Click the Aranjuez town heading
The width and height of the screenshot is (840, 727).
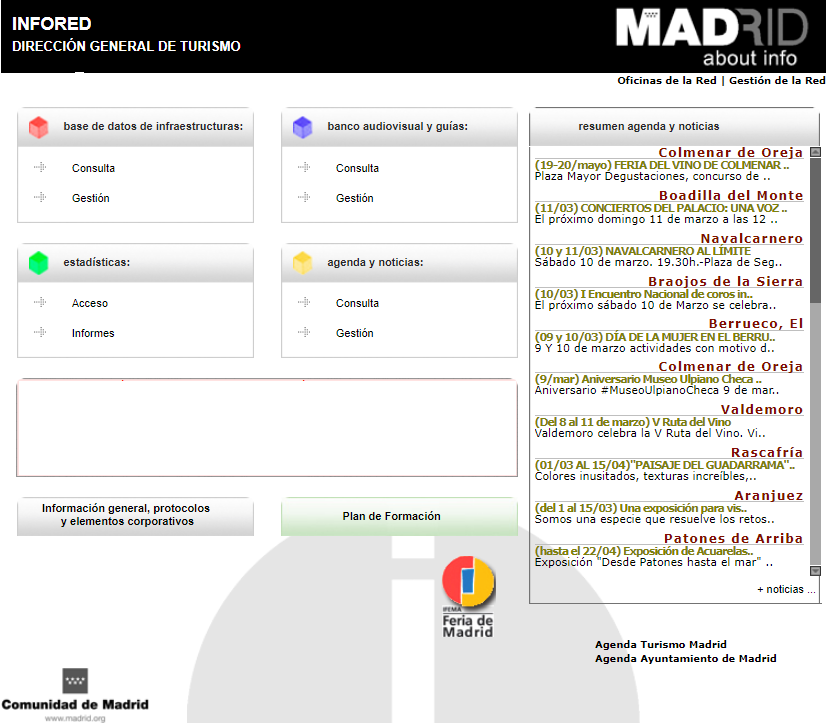pos(769,496)
